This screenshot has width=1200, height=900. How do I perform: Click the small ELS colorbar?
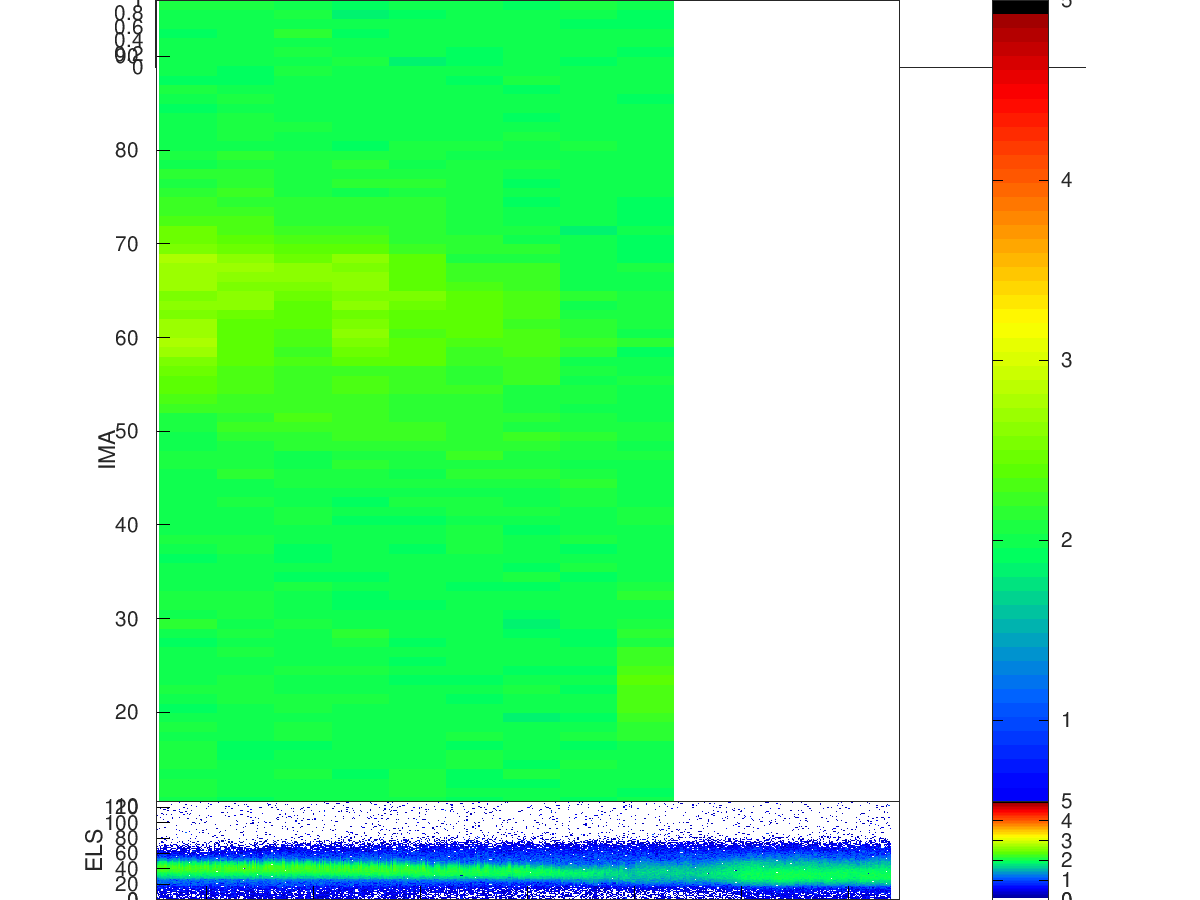[x=1020, y=850]
